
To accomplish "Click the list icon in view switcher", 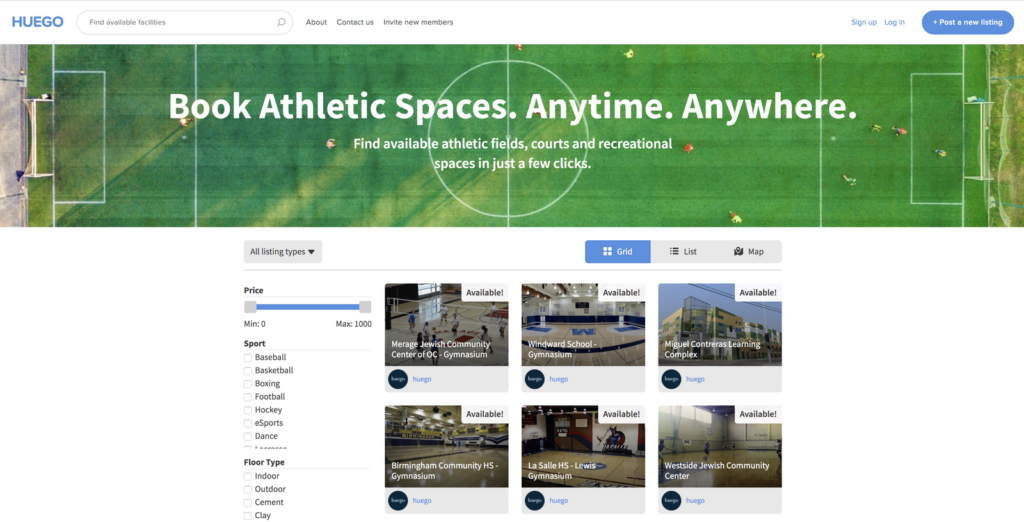I will click(674, 252).
